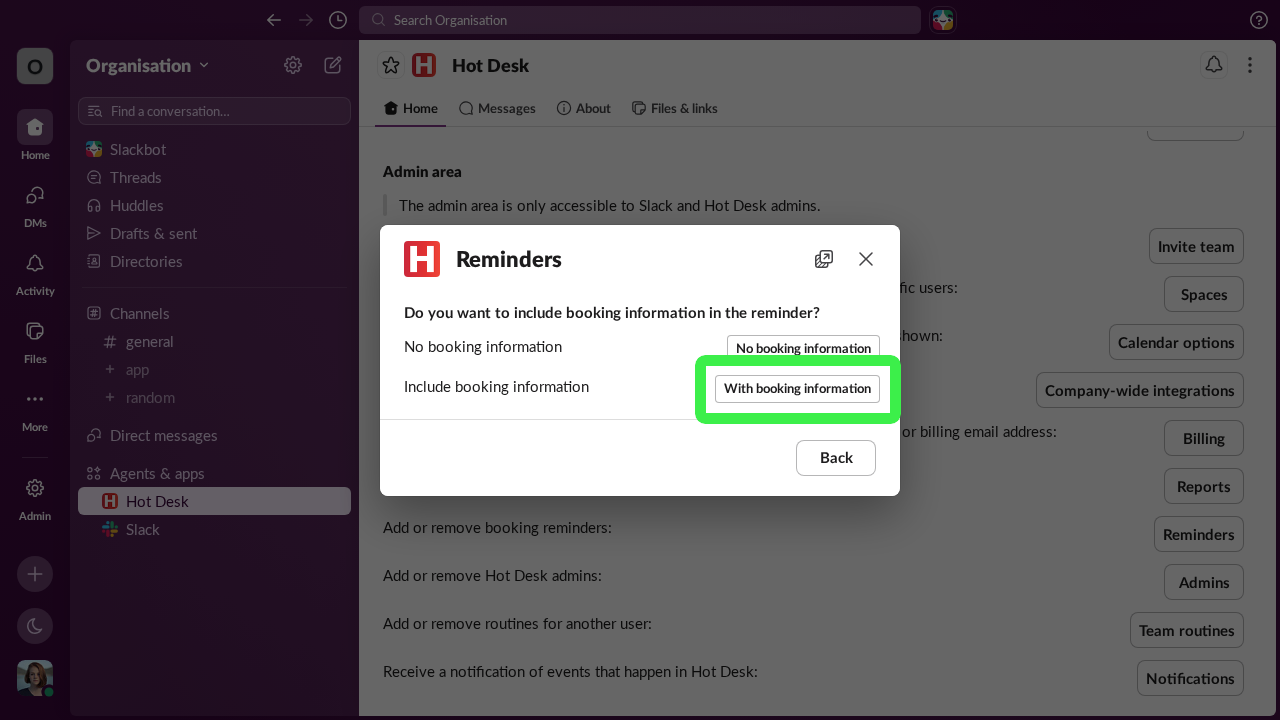Switch to the Home tab
This screenshot has width=1280, height=720.
click(411, 108)
